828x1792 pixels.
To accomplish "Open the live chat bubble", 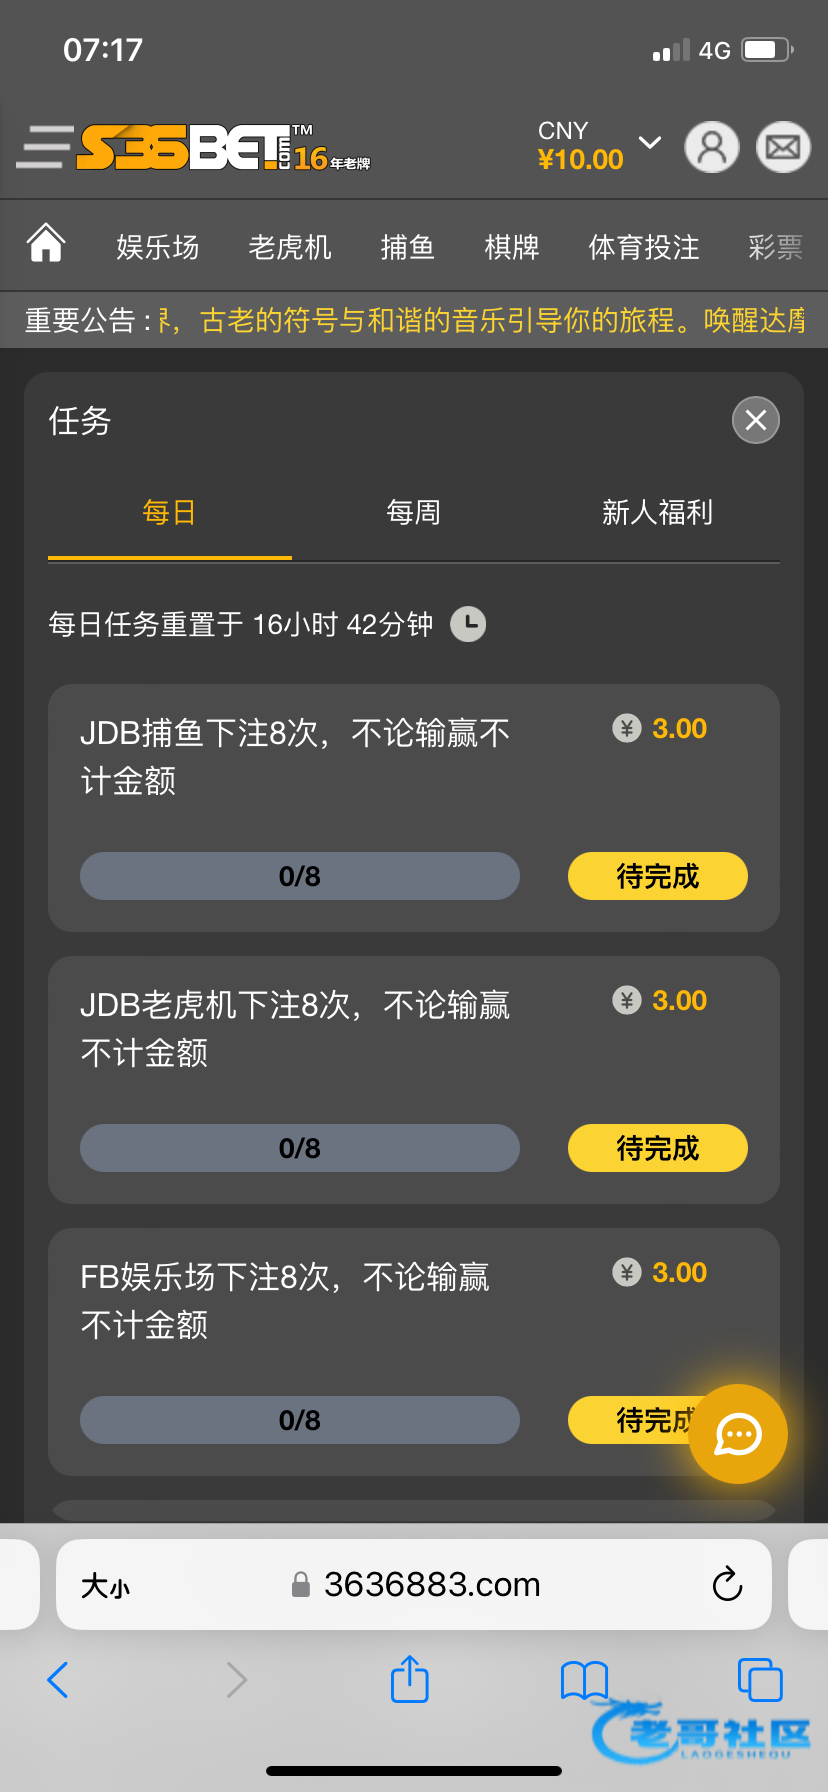I will [x=738, y=1434].
